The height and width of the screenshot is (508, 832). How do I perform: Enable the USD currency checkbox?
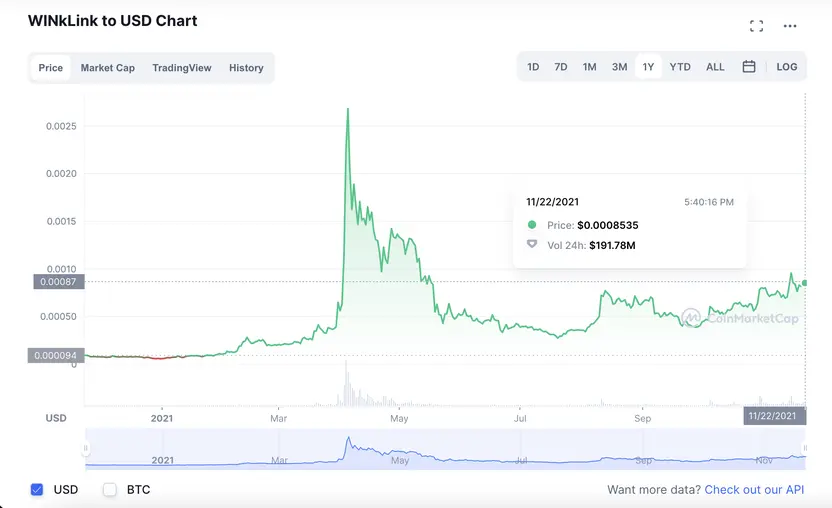pos(37,490)
